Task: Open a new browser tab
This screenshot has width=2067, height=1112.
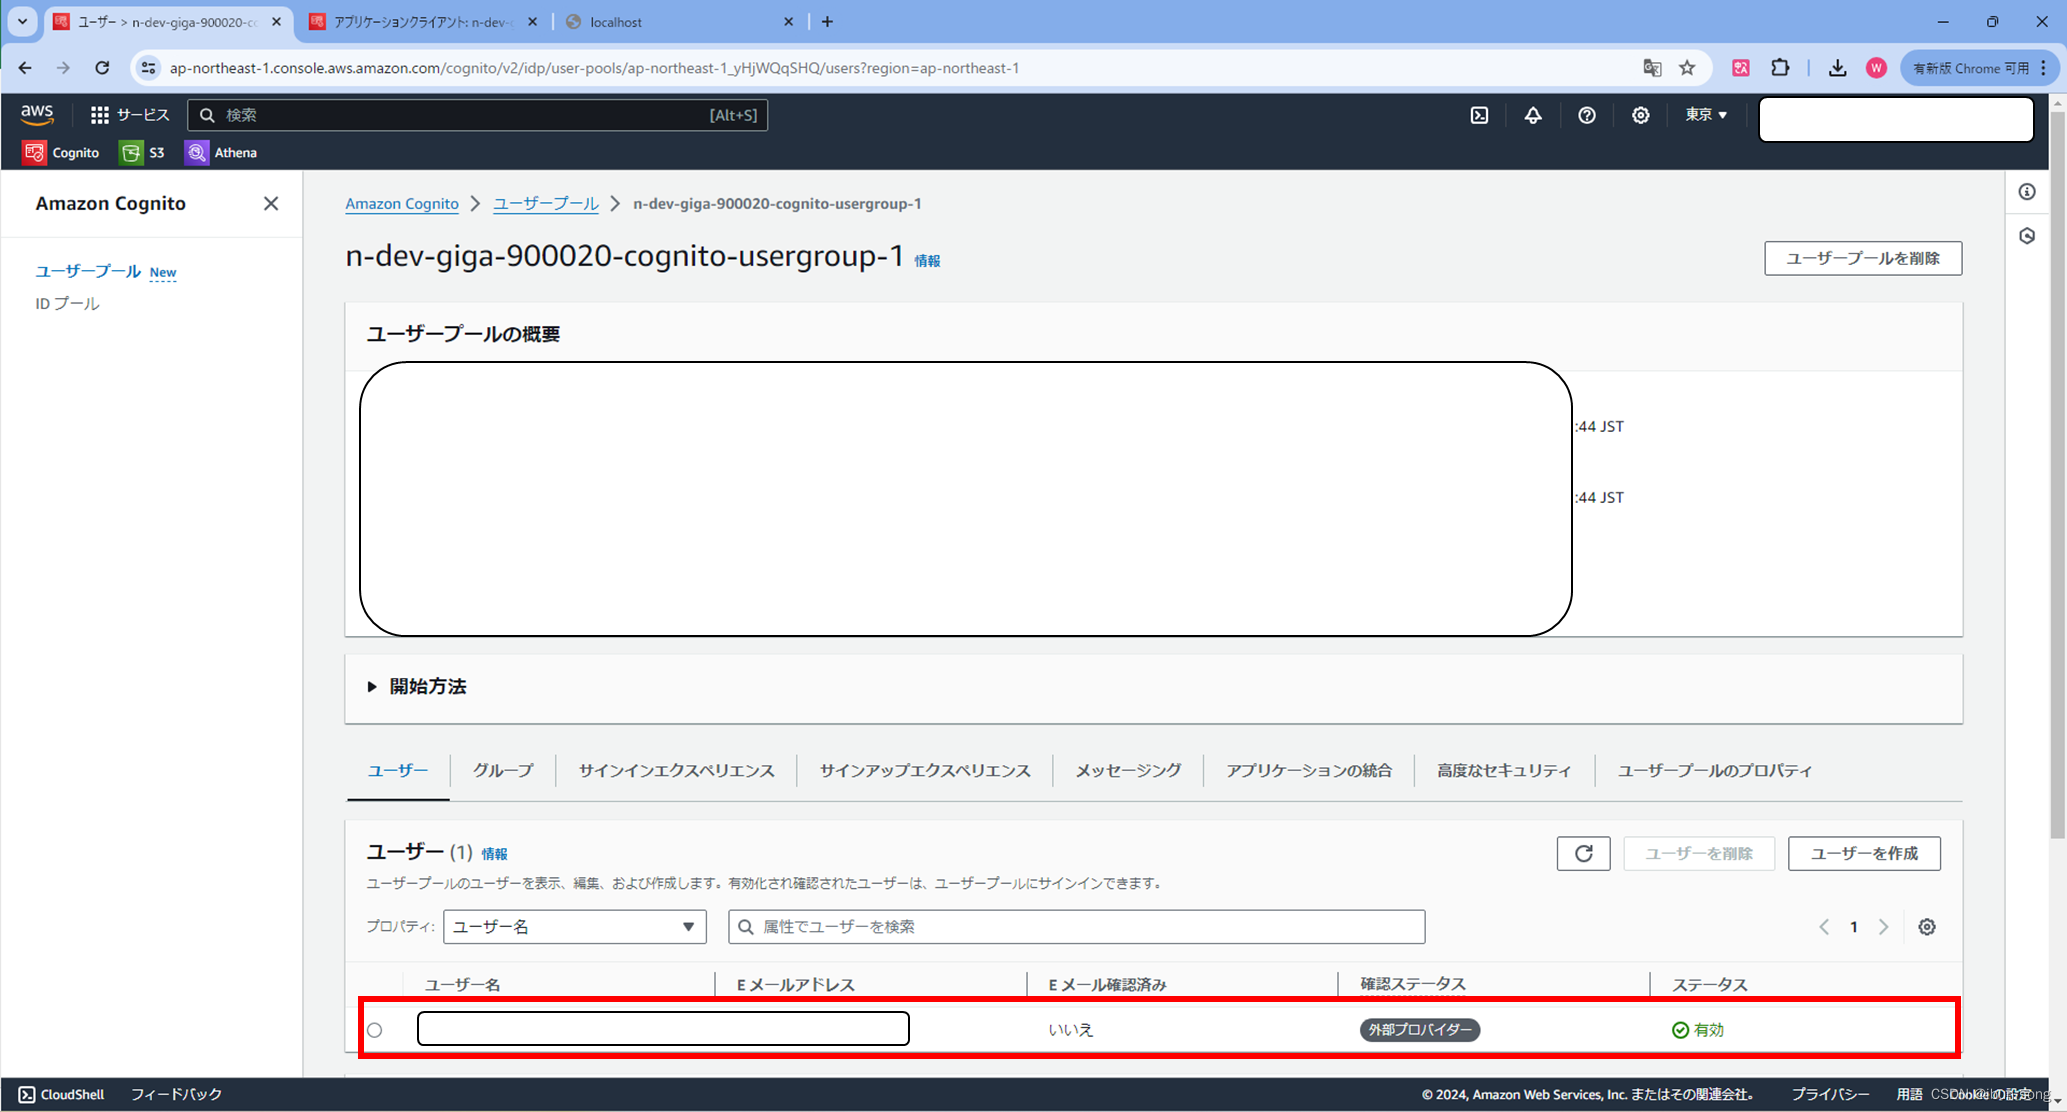Action: (x=827, y=21)
